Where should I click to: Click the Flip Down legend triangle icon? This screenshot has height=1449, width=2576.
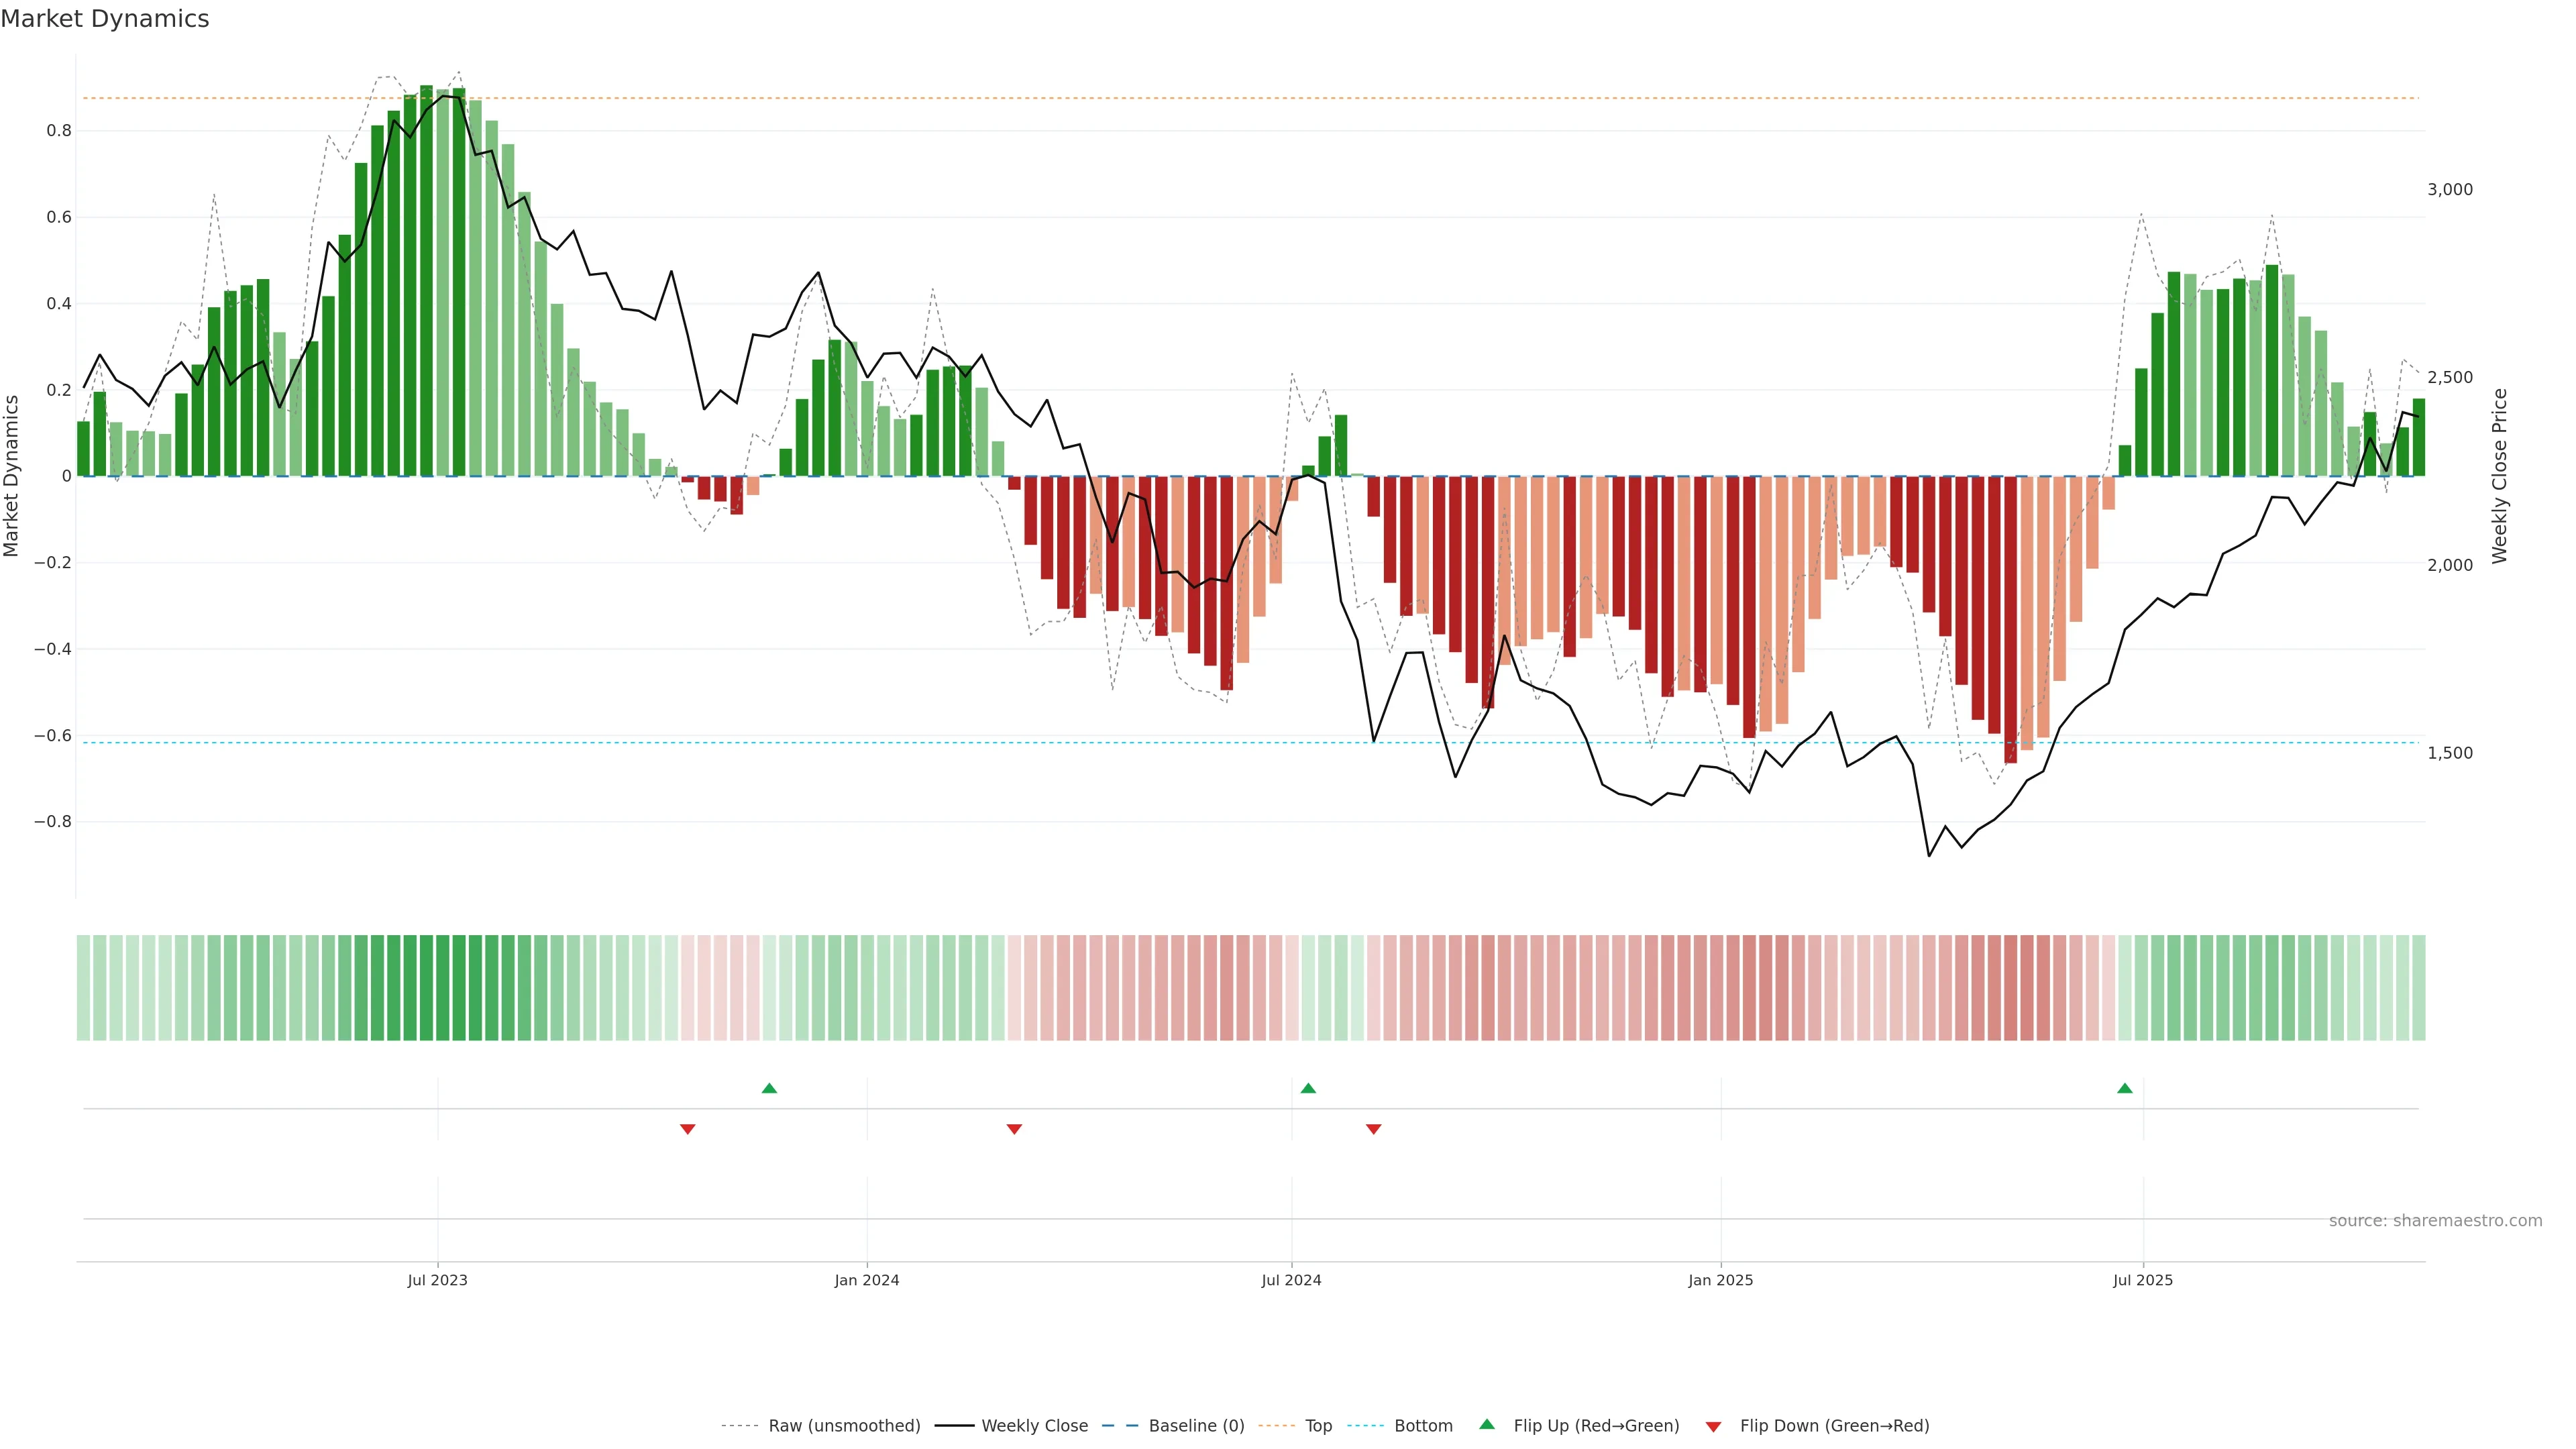1713,1427
